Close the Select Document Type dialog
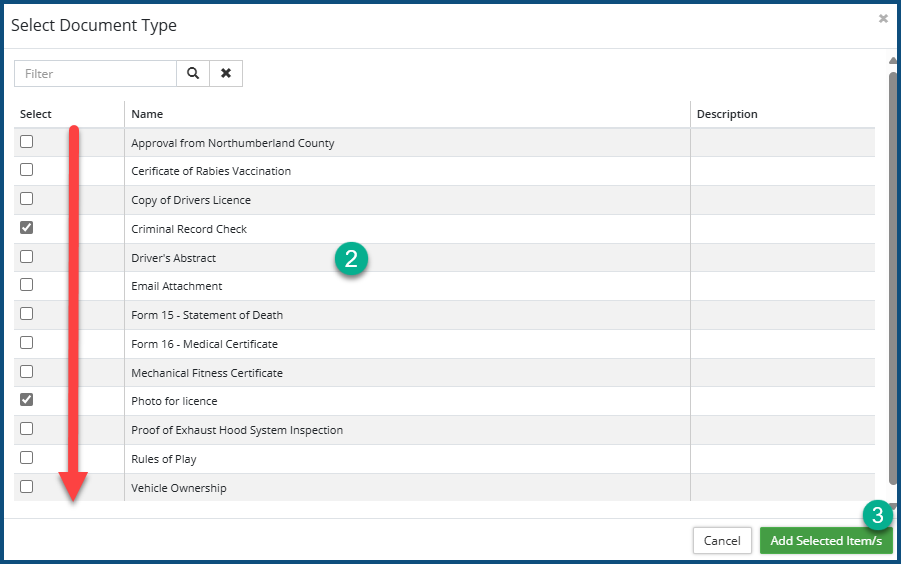Screen dimensions: 901x564 coord(883,19)
